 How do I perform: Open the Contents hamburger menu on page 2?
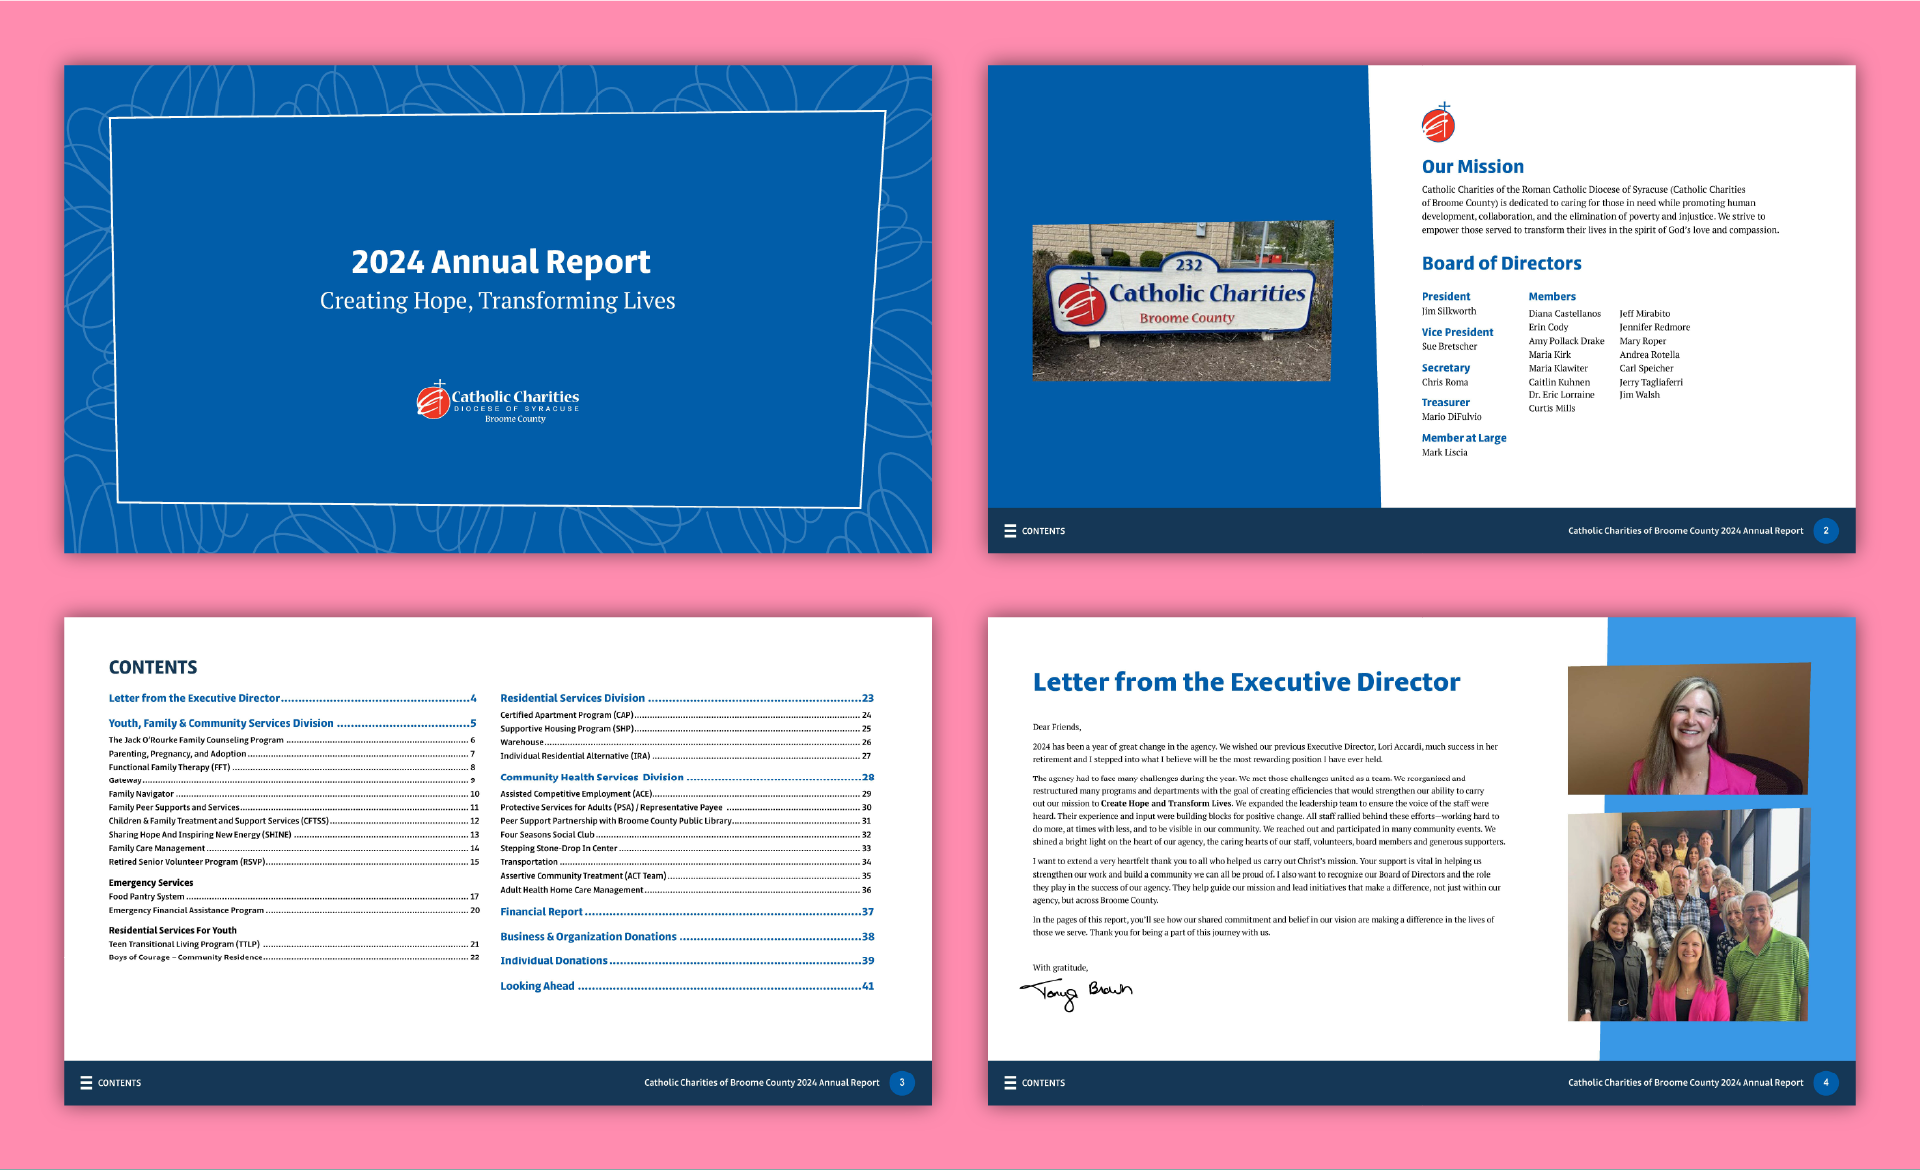(1011, 531)
